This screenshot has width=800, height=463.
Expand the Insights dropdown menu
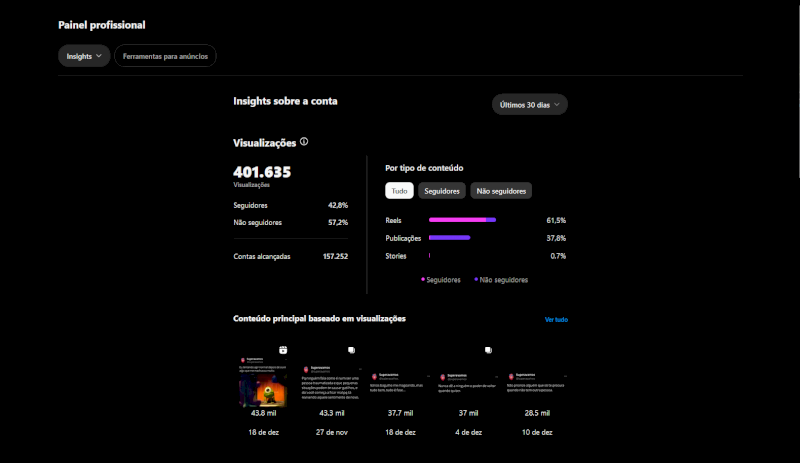pos(84,57)
